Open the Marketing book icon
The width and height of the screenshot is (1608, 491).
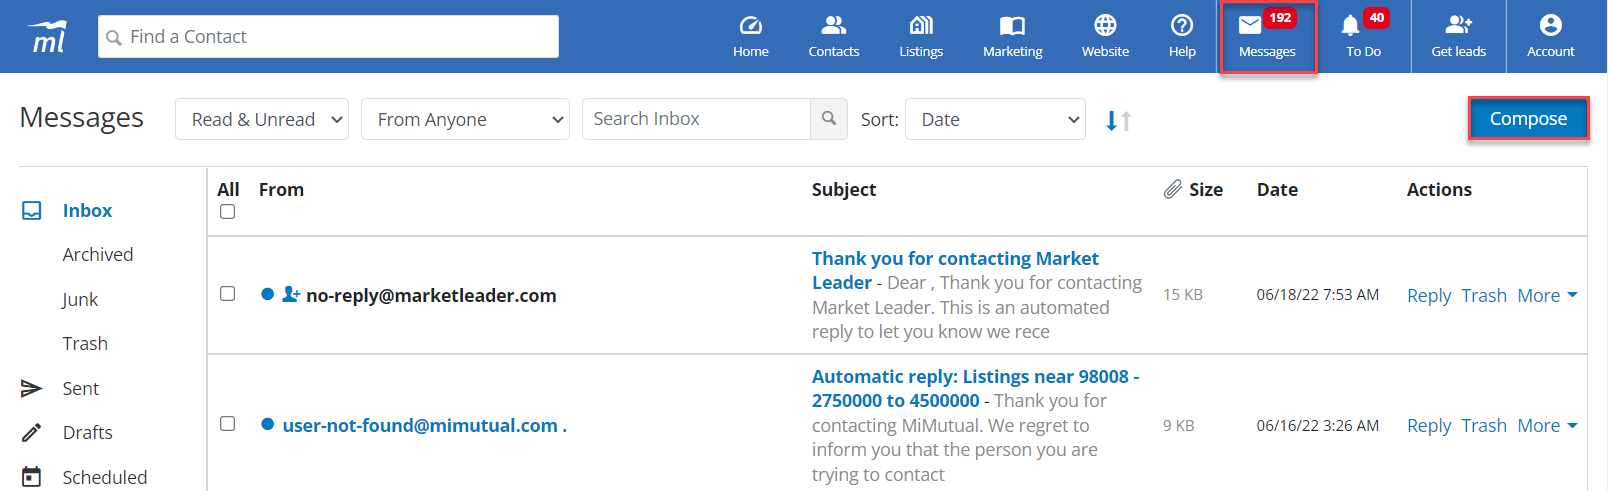tap(1012, 25)
